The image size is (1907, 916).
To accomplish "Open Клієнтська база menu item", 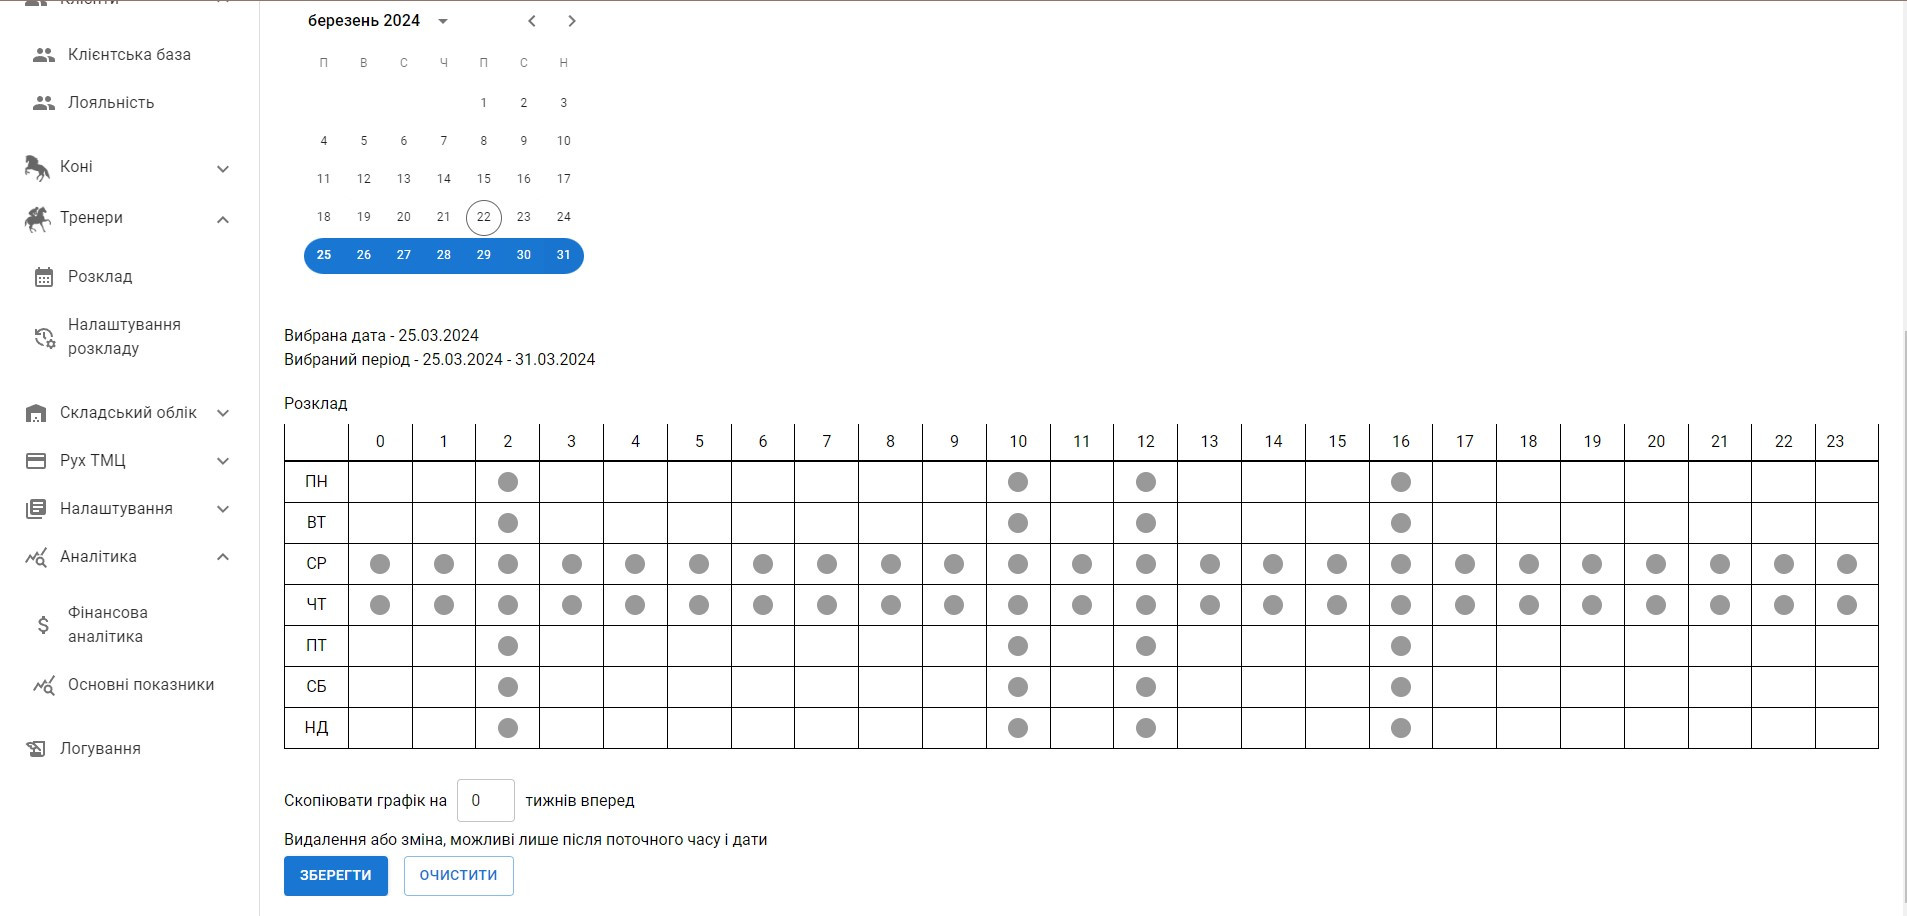I will pyautogui.click(x=129, y=55).
